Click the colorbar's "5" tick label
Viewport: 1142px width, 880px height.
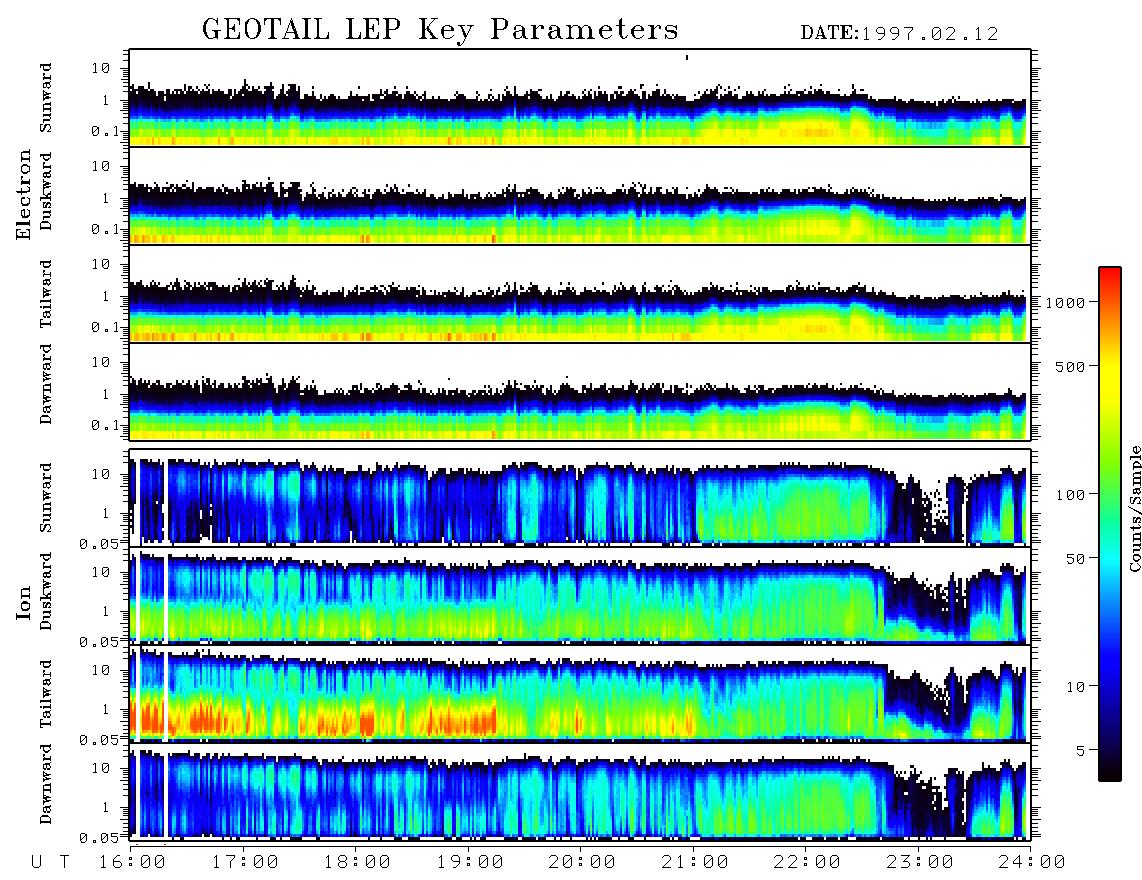coord(1081,751)
